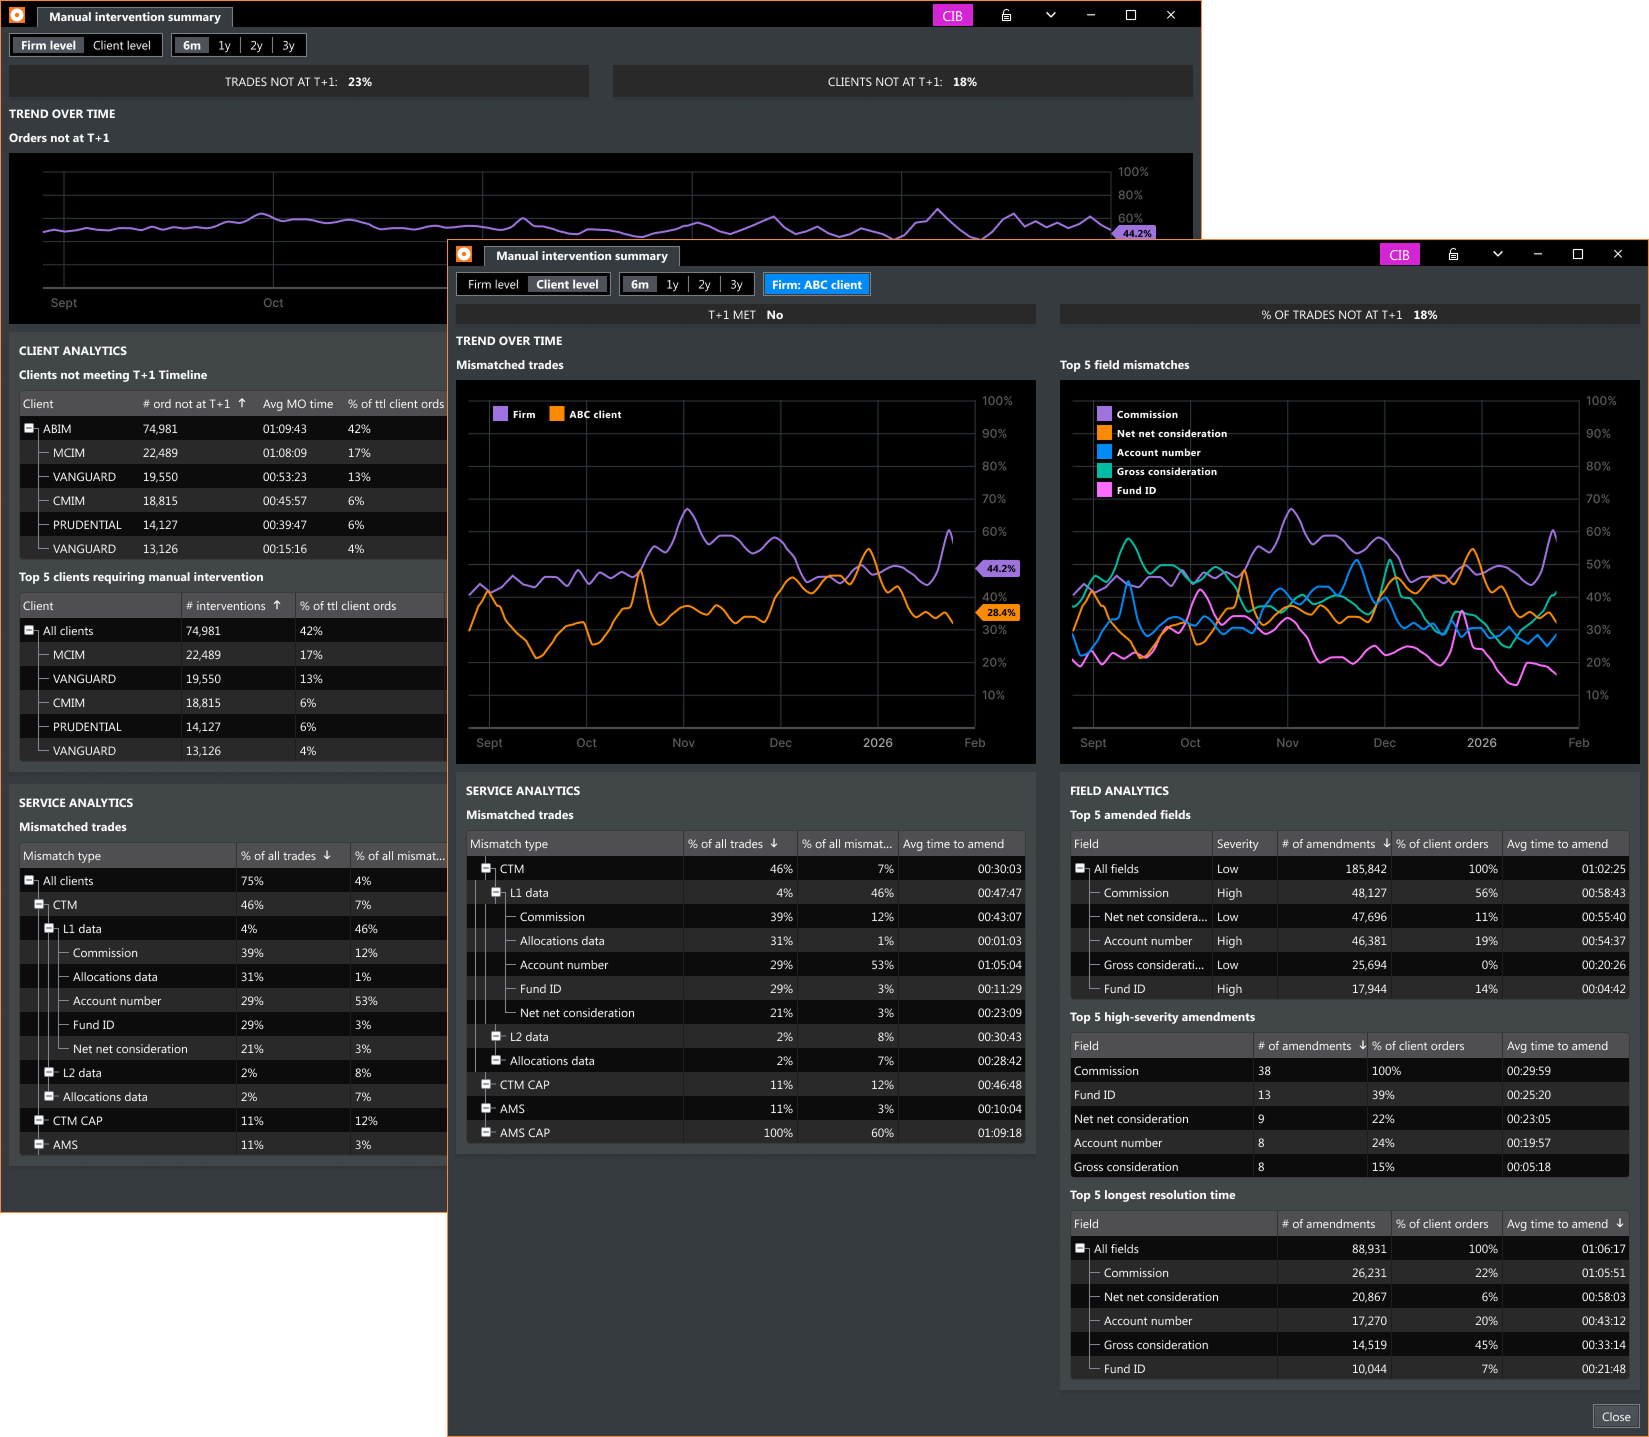Viewport: 1649px width, 1437px height.
Task: Click the lock icon in the front window title bar
Action: tap(1453, 254)
